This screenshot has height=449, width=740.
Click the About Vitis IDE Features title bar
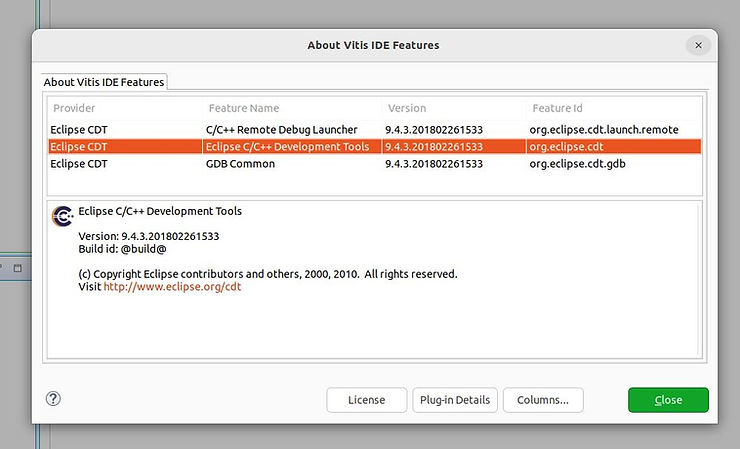click(372, 45)
